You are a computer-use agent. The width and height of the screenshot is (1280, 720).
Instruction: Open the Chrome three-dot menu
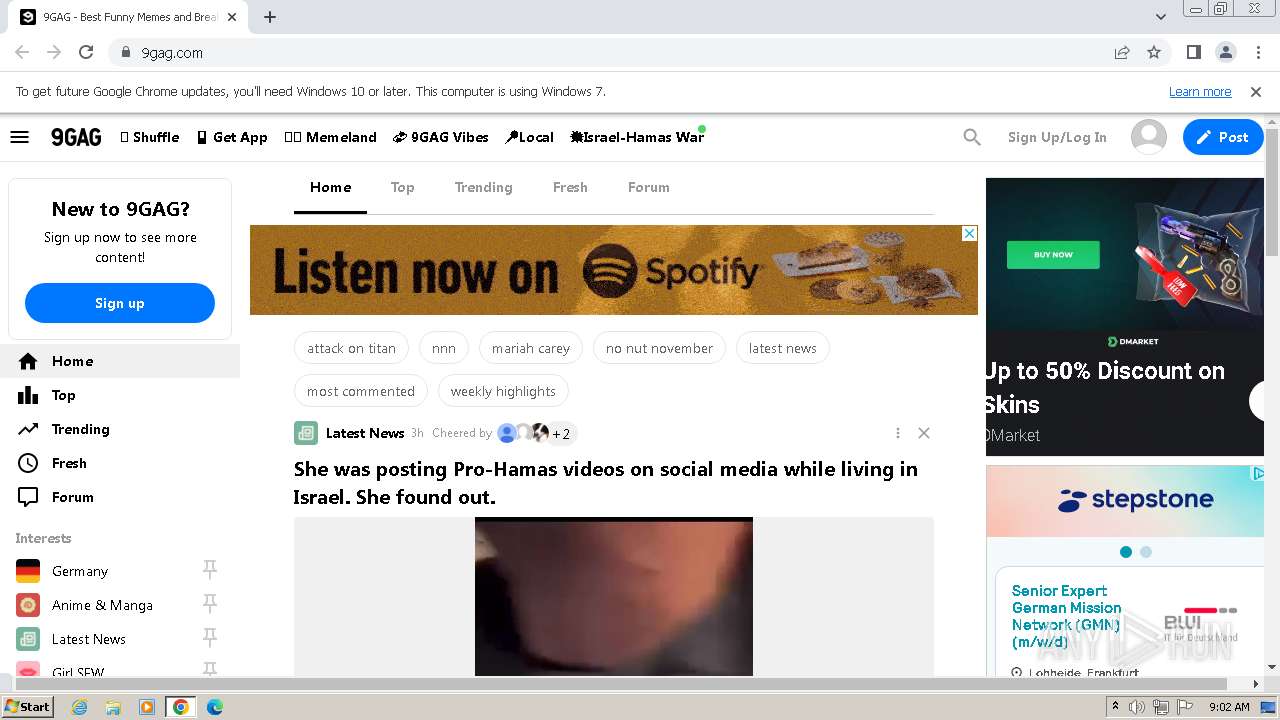[x=1258, y=52]
